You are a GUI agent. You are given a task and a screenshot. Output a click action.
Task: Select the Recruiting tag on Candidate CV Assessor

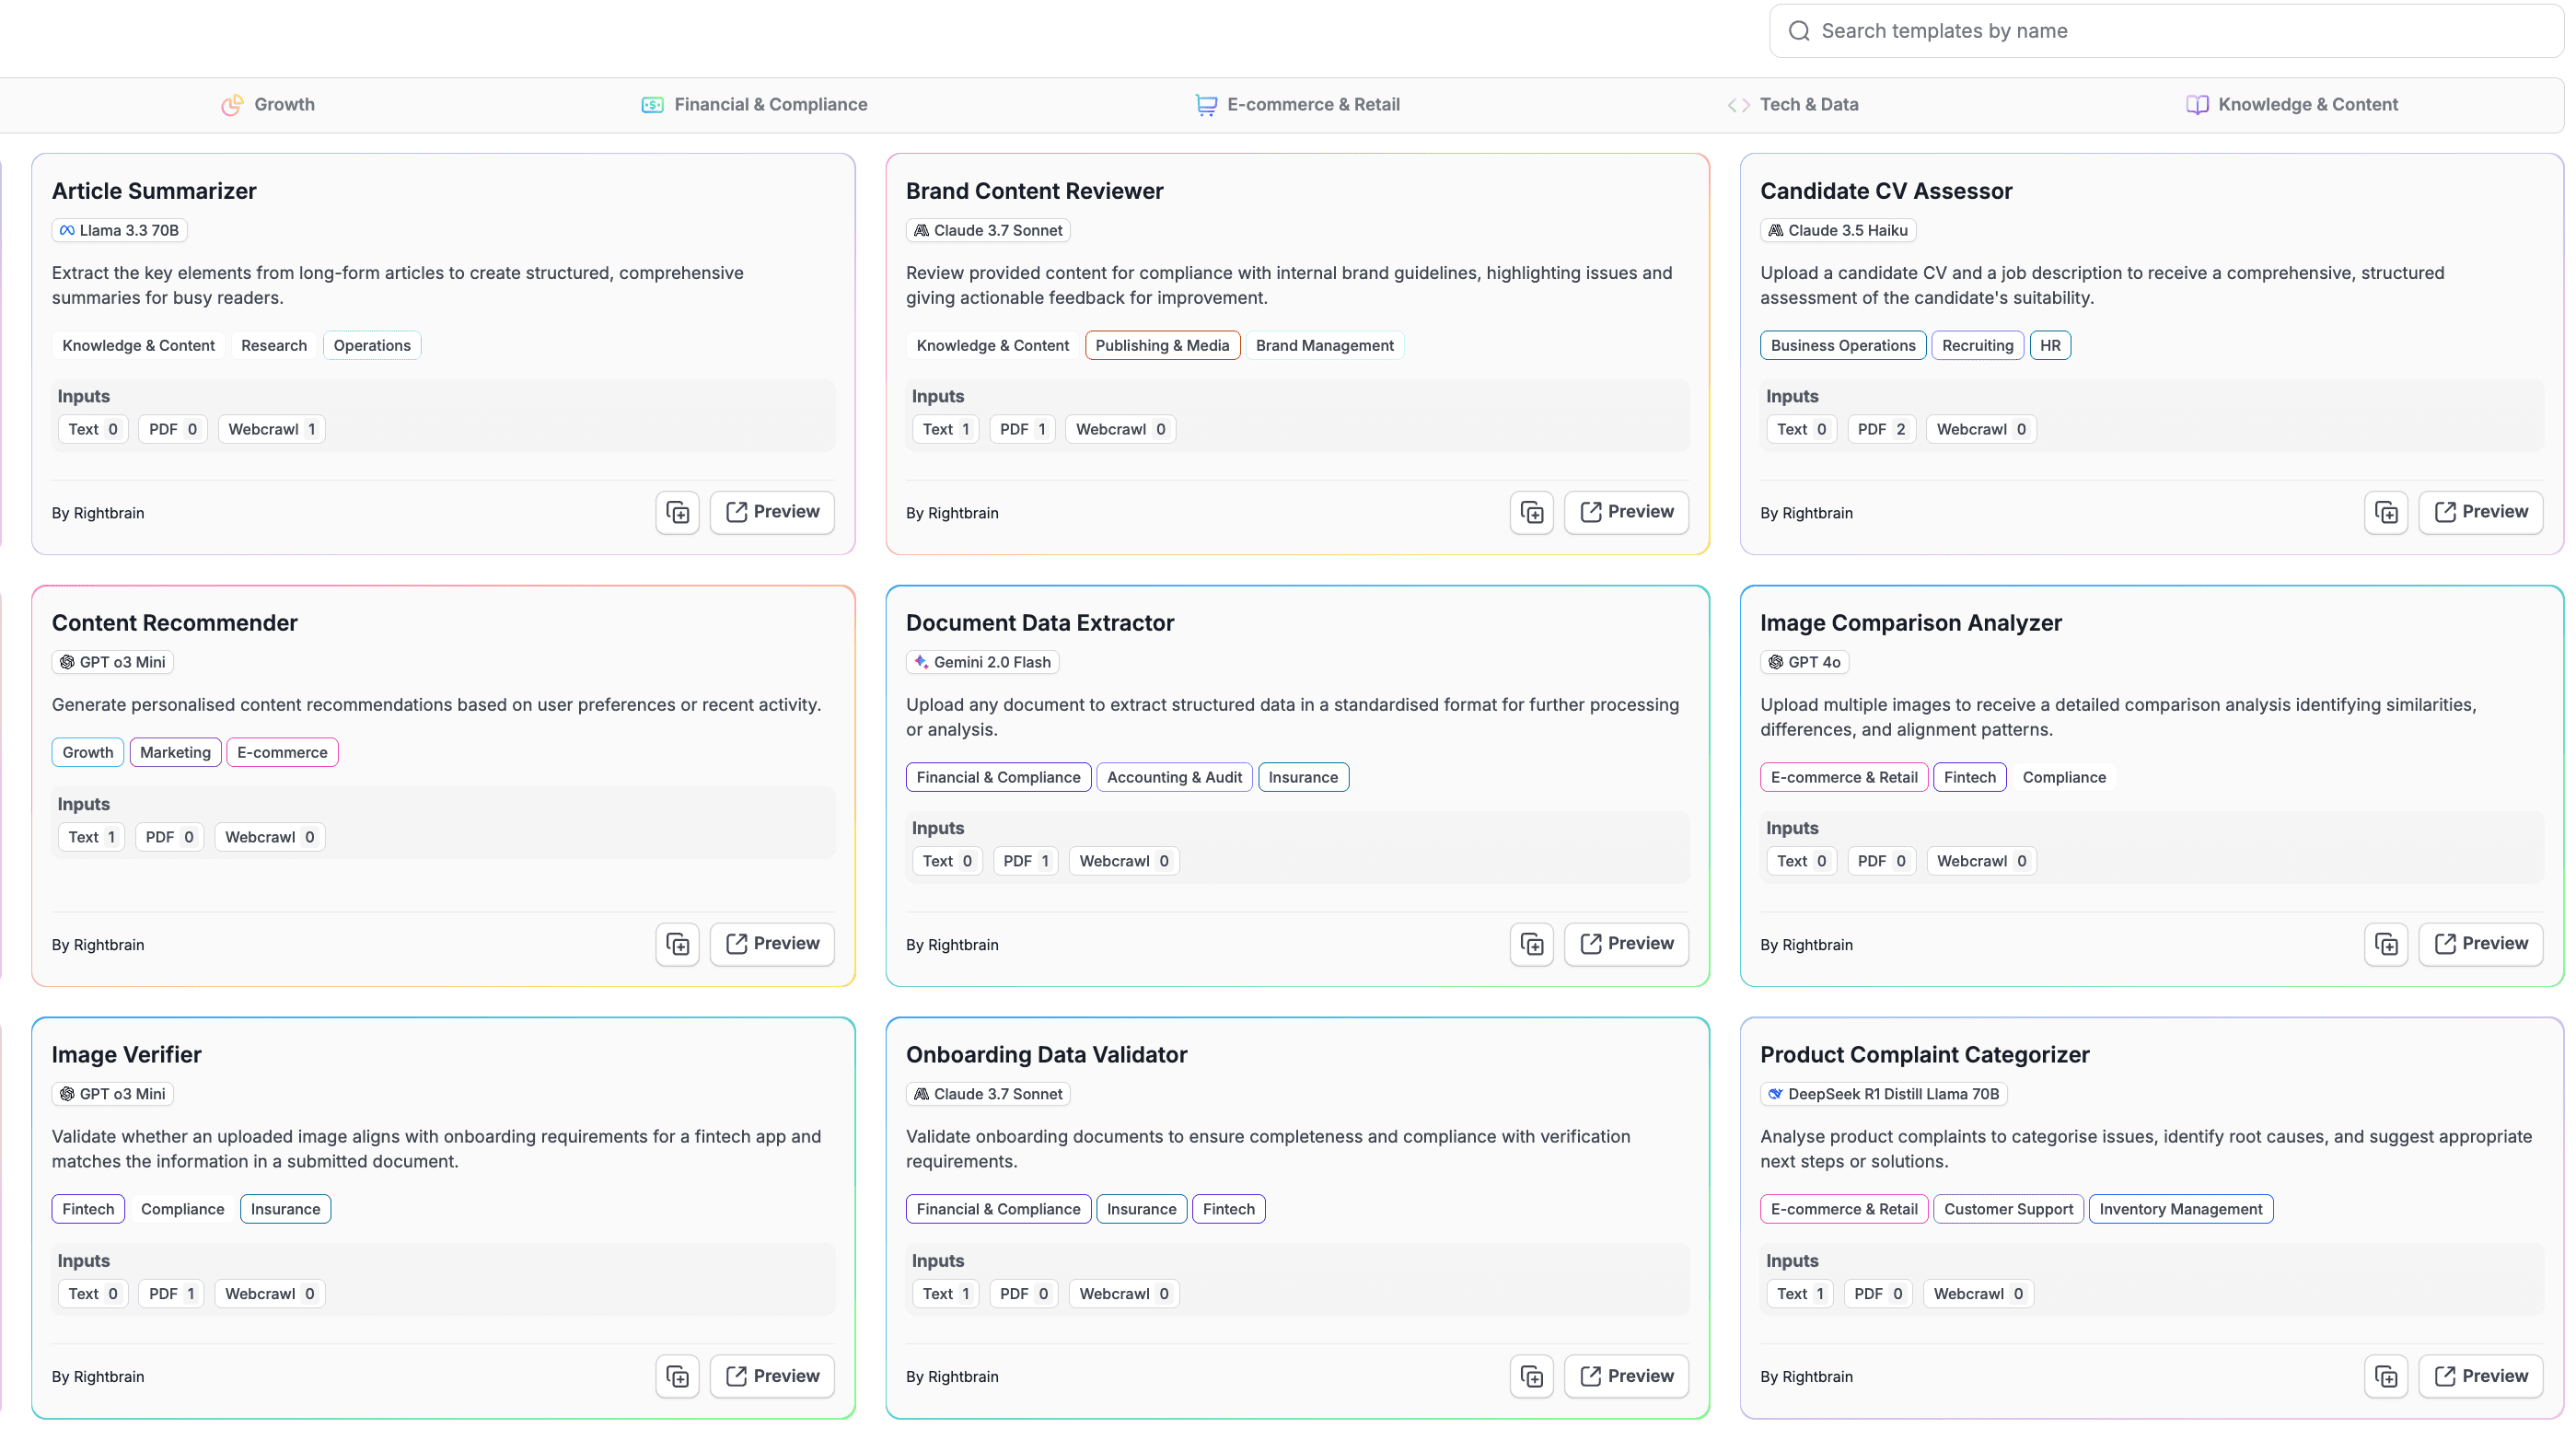point(1977,346)
